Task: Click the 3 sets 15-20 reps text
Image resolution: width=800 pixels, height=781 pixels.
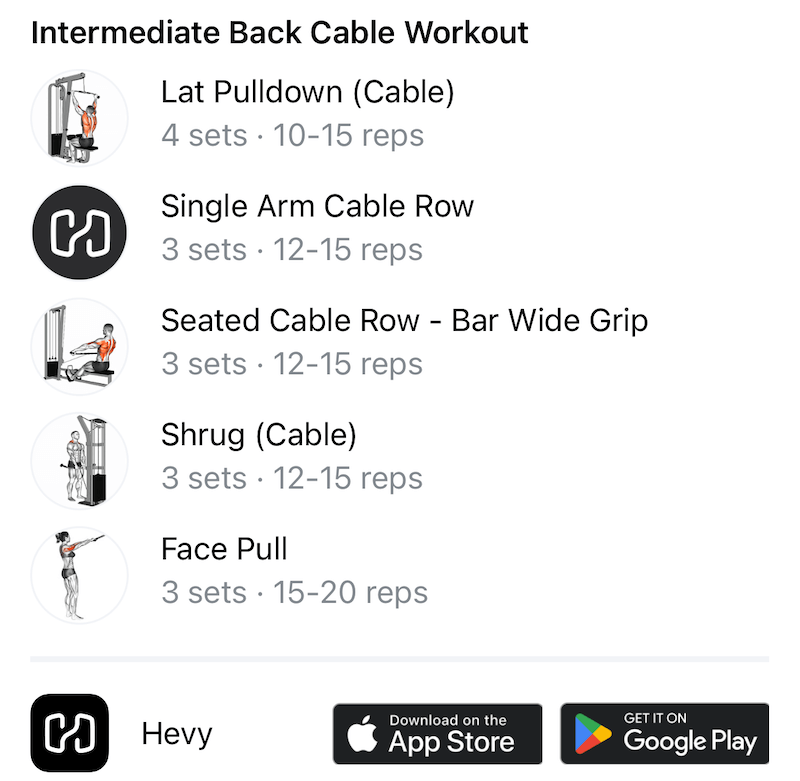Action: 294,593
